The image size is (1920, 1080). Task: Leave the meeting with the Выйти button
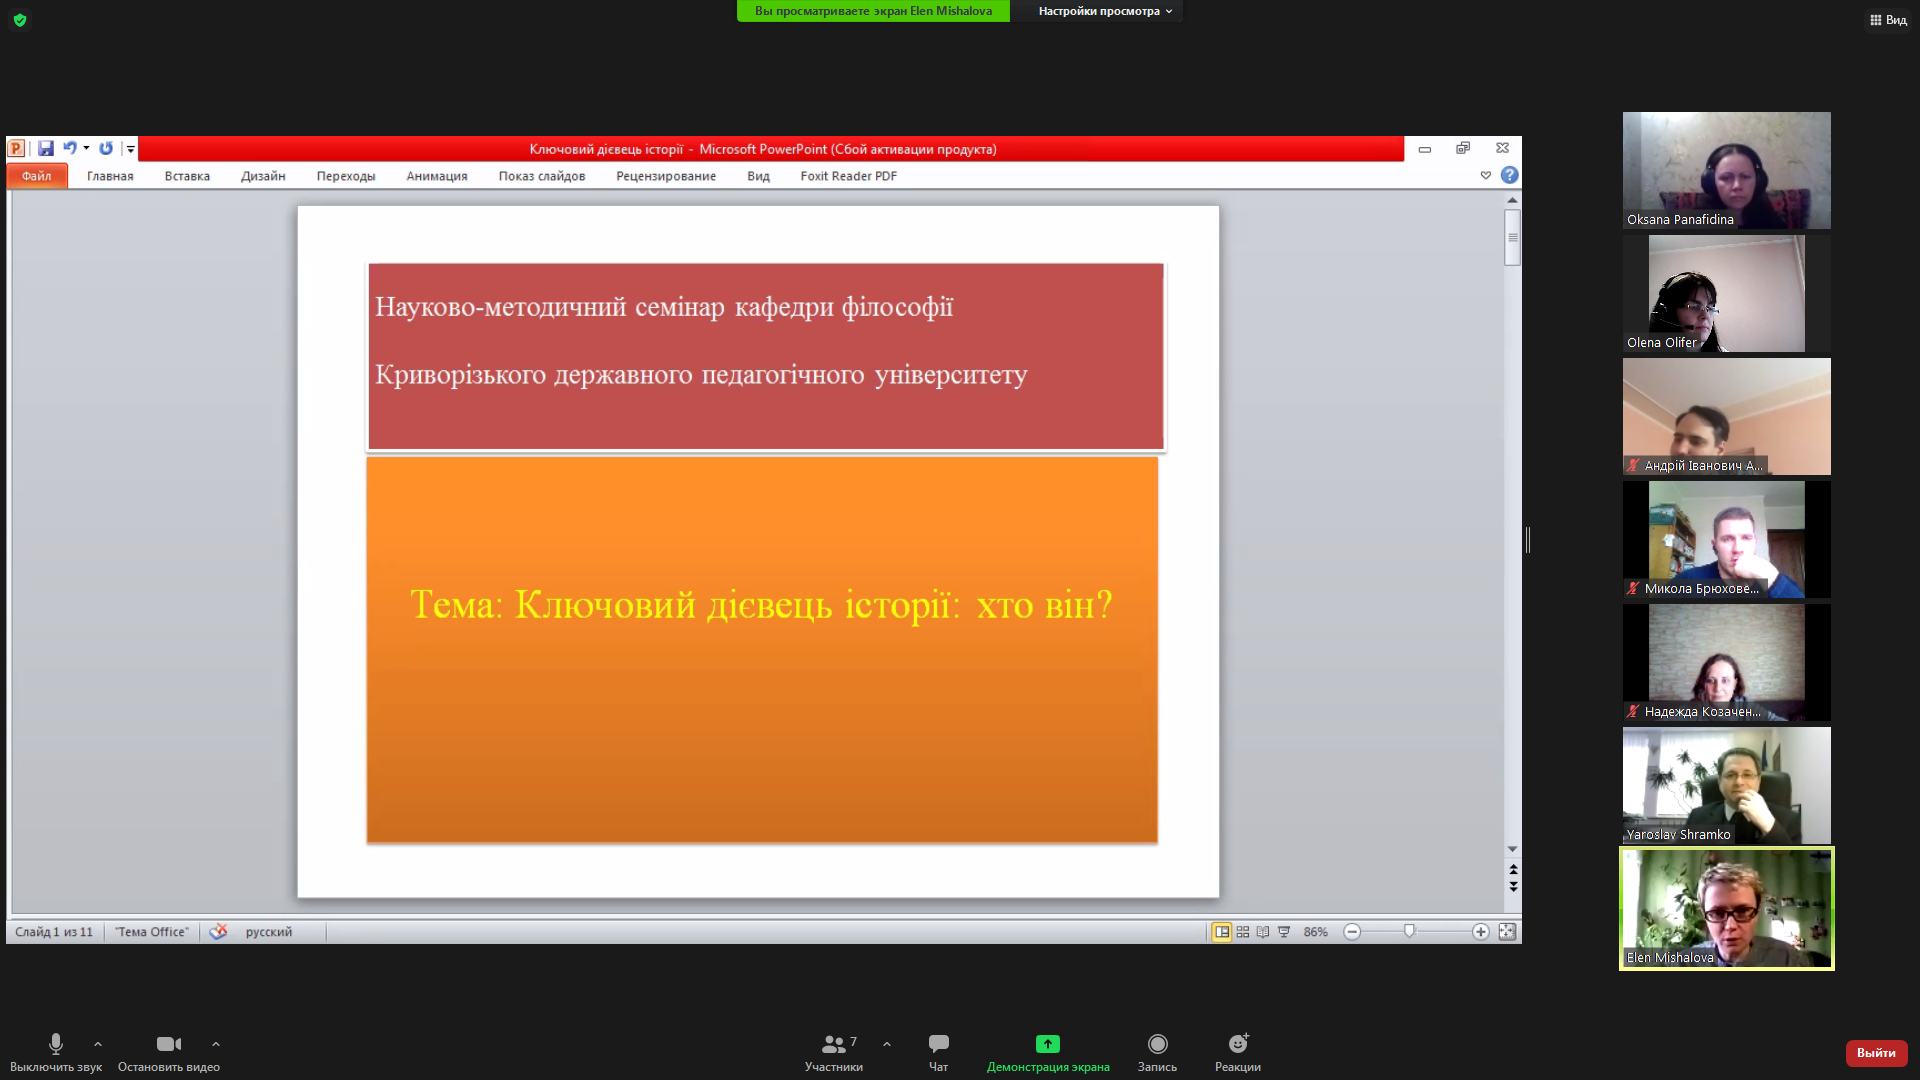point(1876,1053)
